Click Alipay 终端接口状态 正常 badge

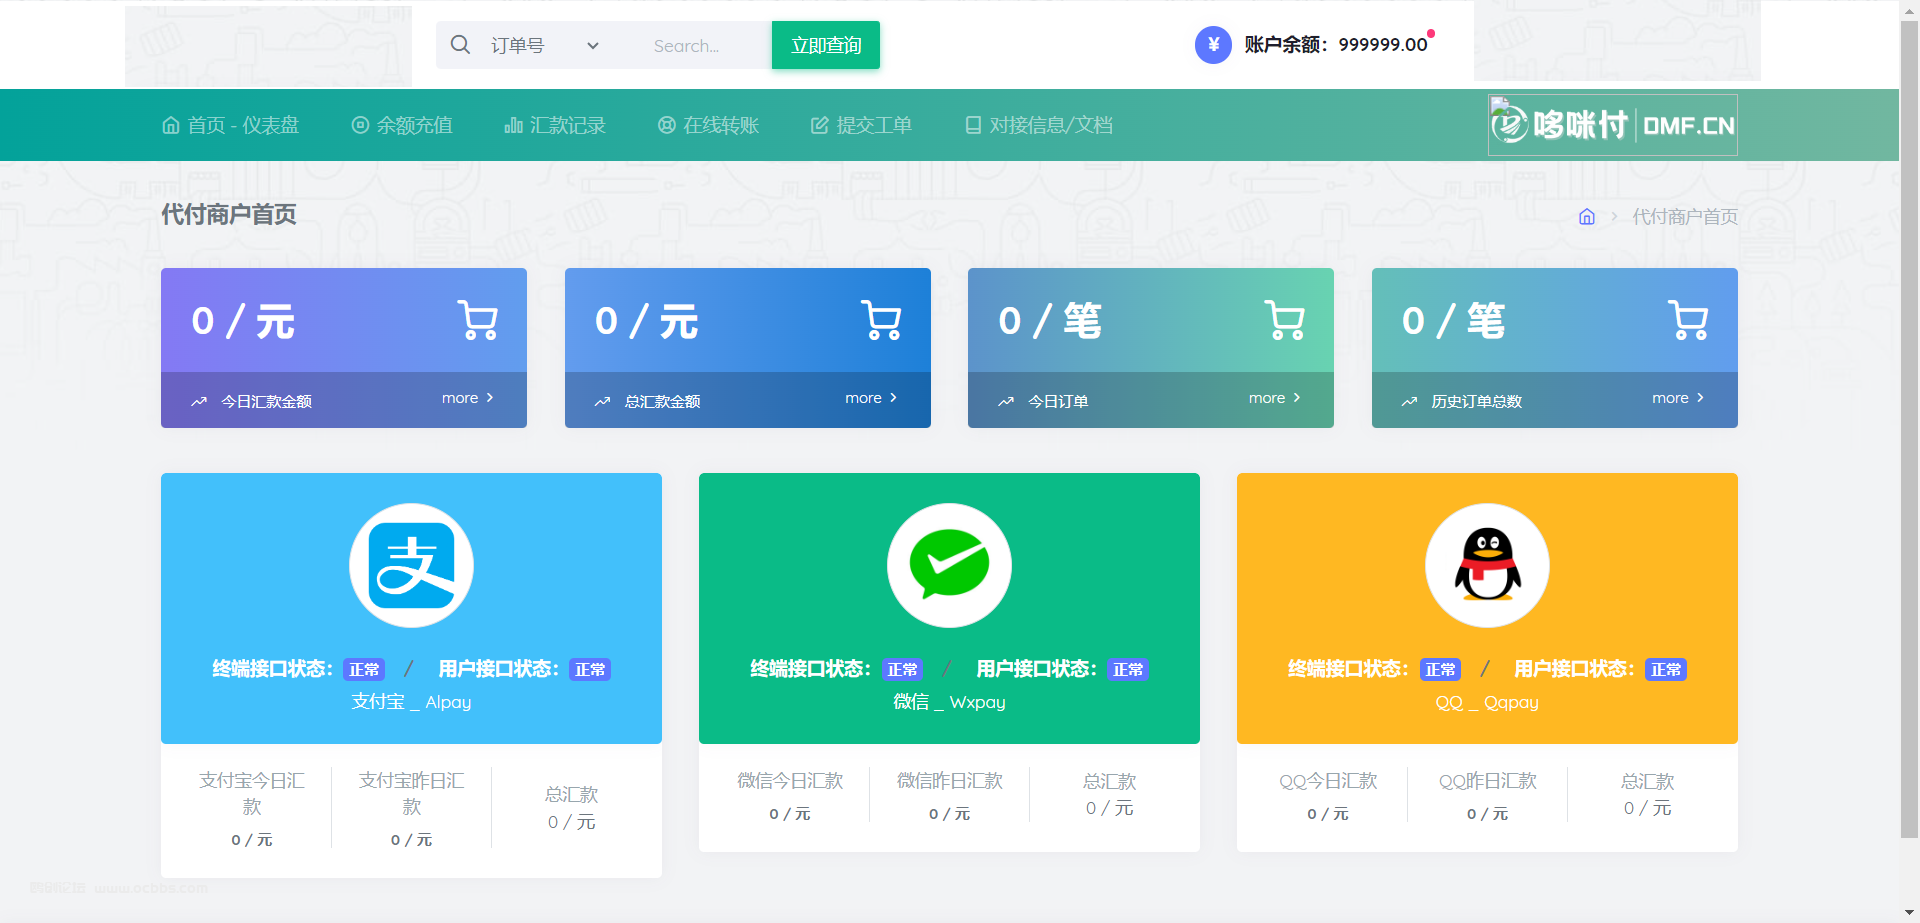[364, 669]
